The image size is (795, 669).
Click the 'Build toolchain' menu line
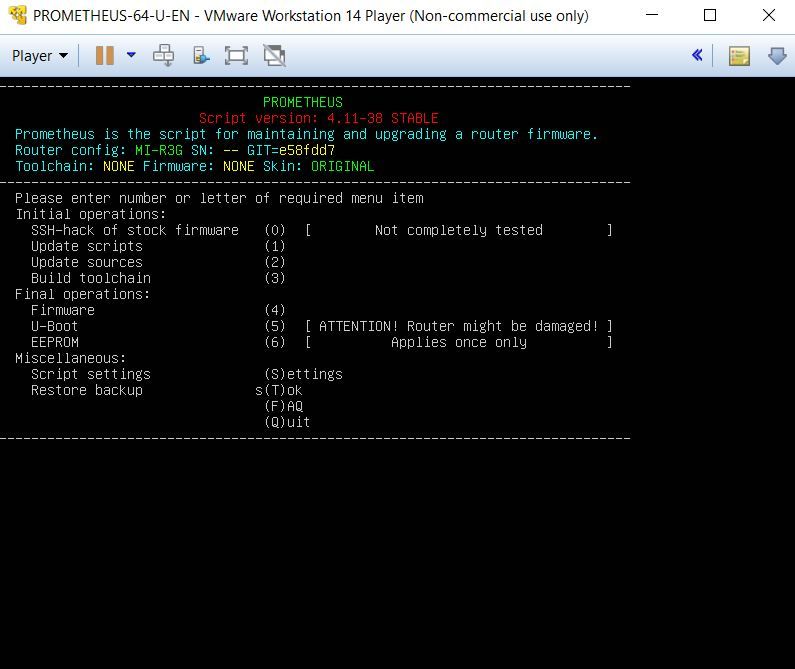click(91, 278)
